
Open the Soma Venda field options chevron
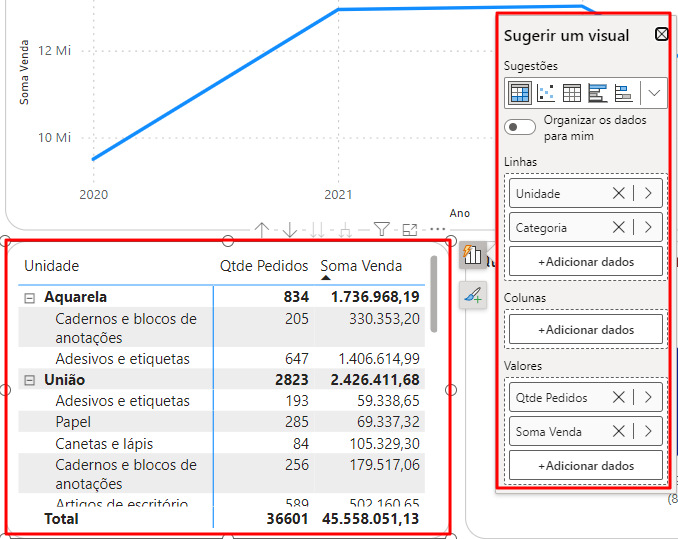[647, 431]
